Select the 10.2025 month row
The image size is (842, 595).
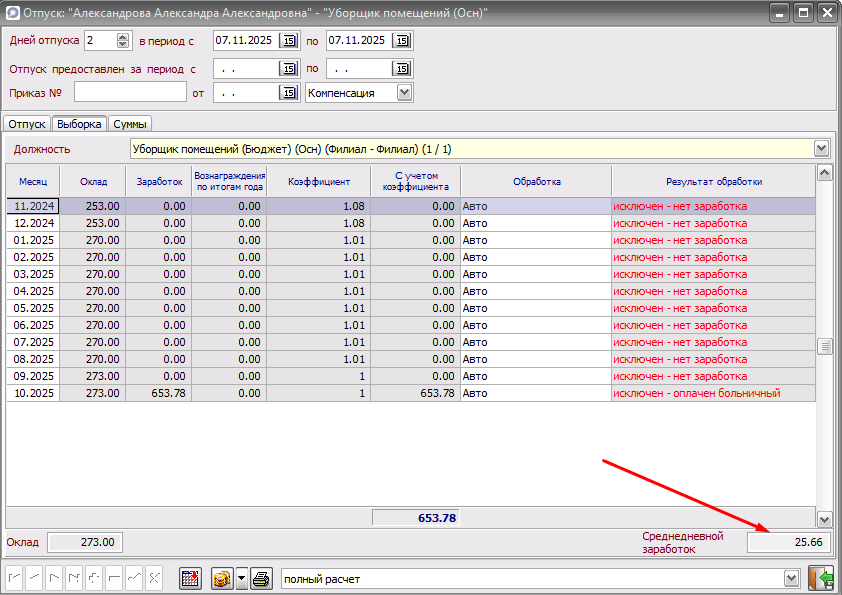(33, 393)
